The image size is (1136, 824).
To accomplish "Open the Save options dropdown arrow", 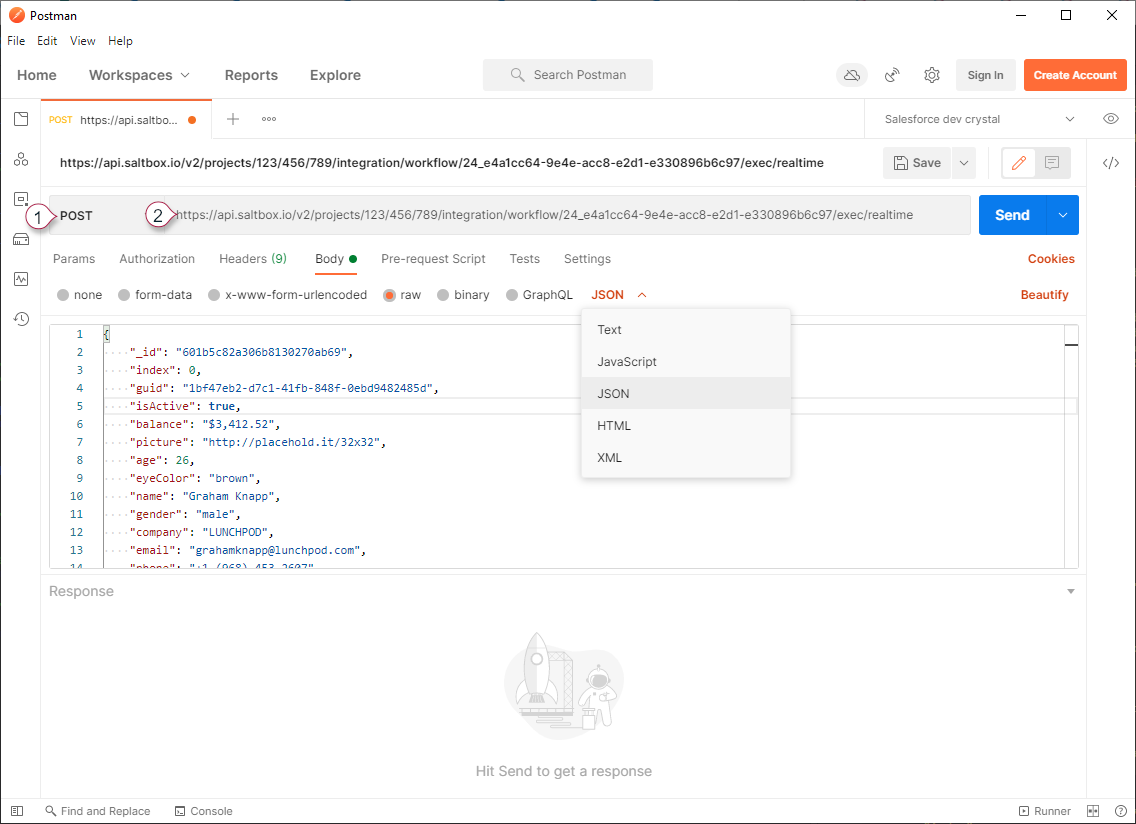I will (x=964, y=163).
